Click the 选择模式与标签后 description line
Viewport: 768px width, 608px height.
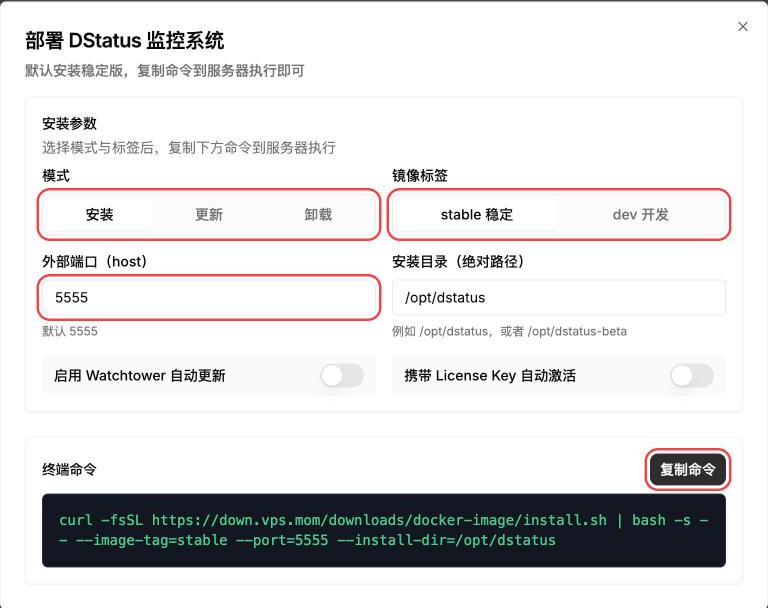pos(189,147)
